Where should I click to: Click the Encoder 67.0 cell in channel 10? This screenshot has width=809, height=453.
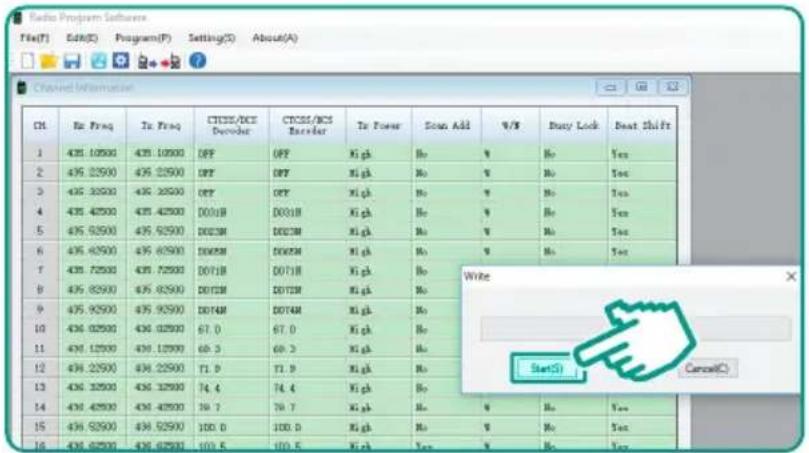(308, 329)
